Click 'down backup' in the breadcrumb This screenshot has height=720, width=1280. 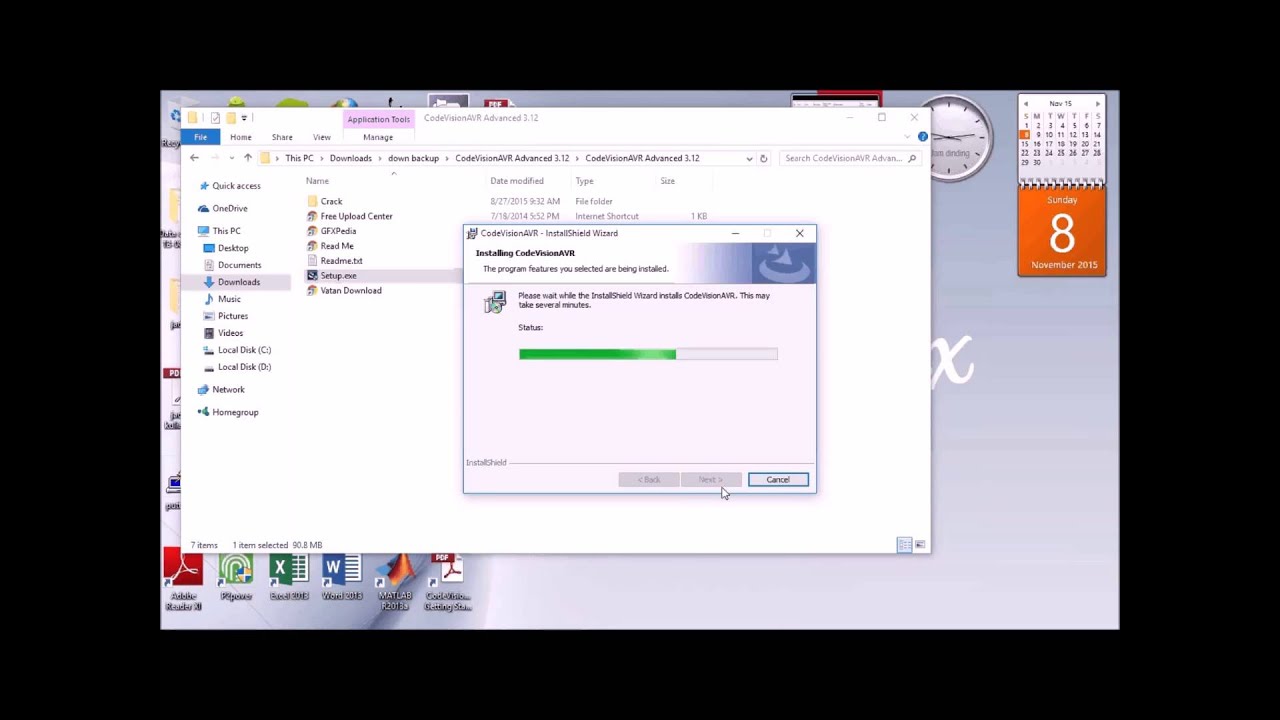point(413,158)
